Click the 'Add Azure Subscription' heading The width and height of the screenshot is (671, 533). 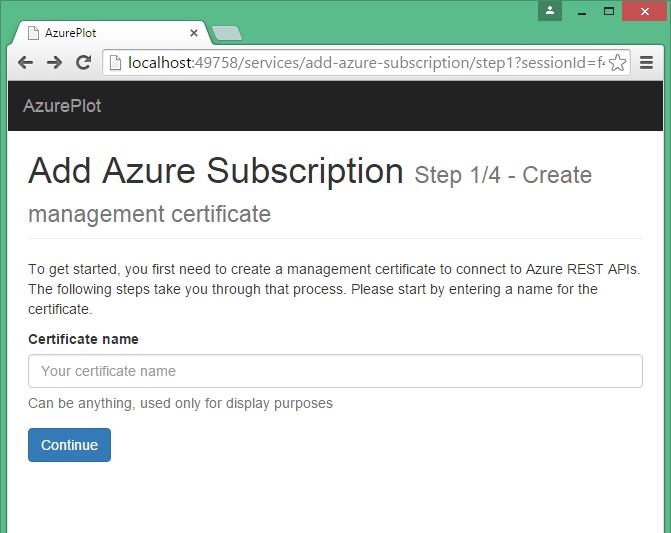216,171
